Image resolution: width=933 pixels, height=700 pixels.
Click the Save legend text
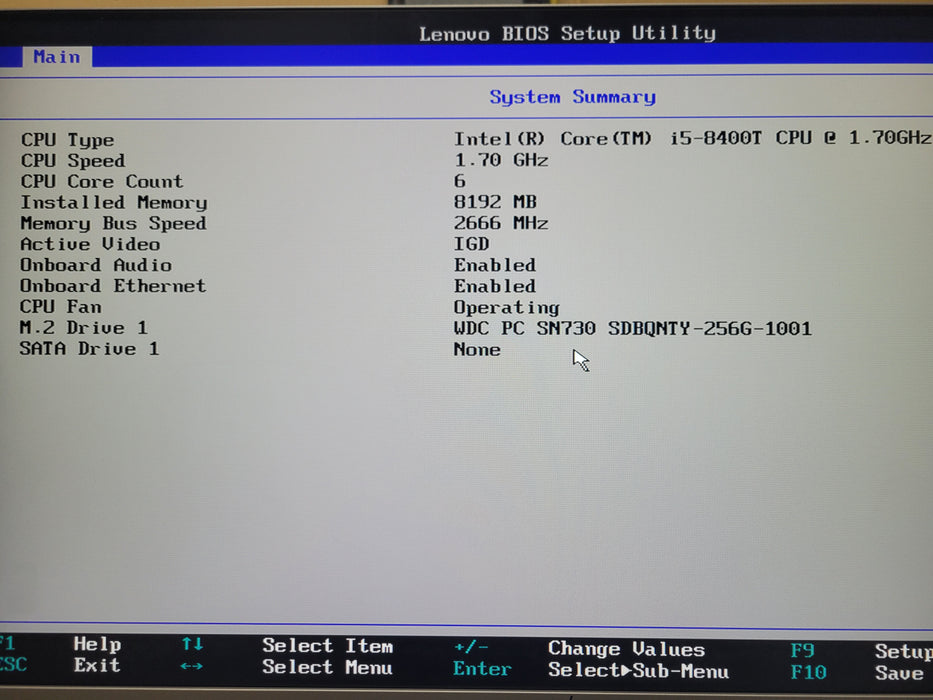(x=898, y=673)
